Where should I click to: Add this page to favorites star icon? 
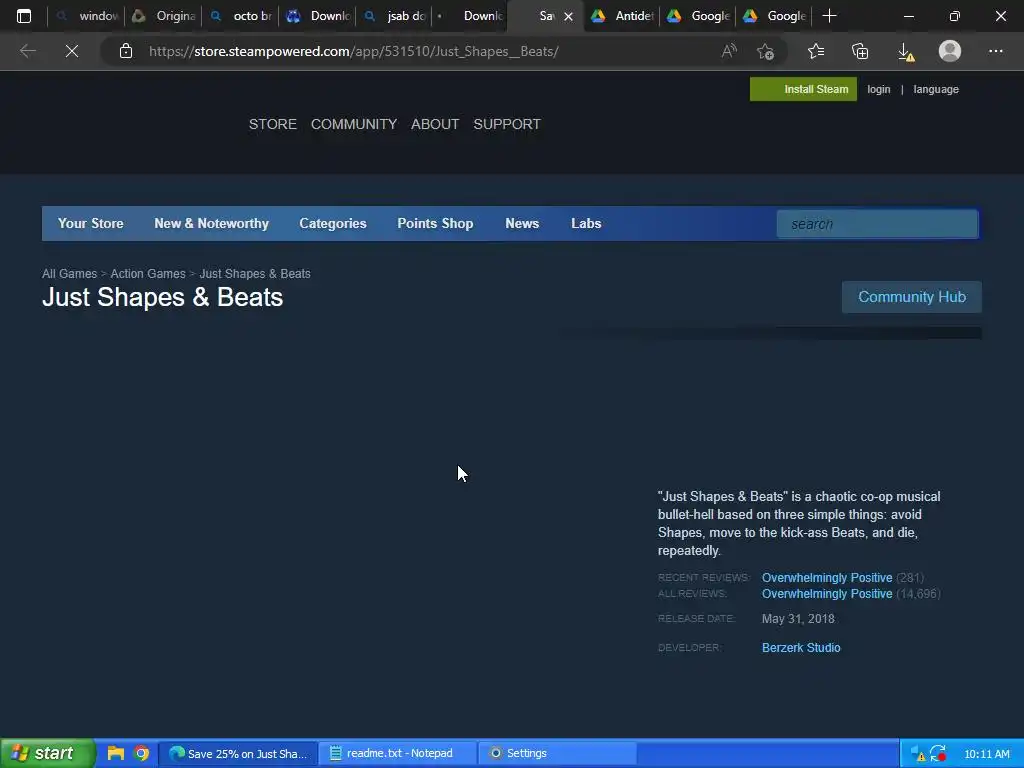coord(765,51)
